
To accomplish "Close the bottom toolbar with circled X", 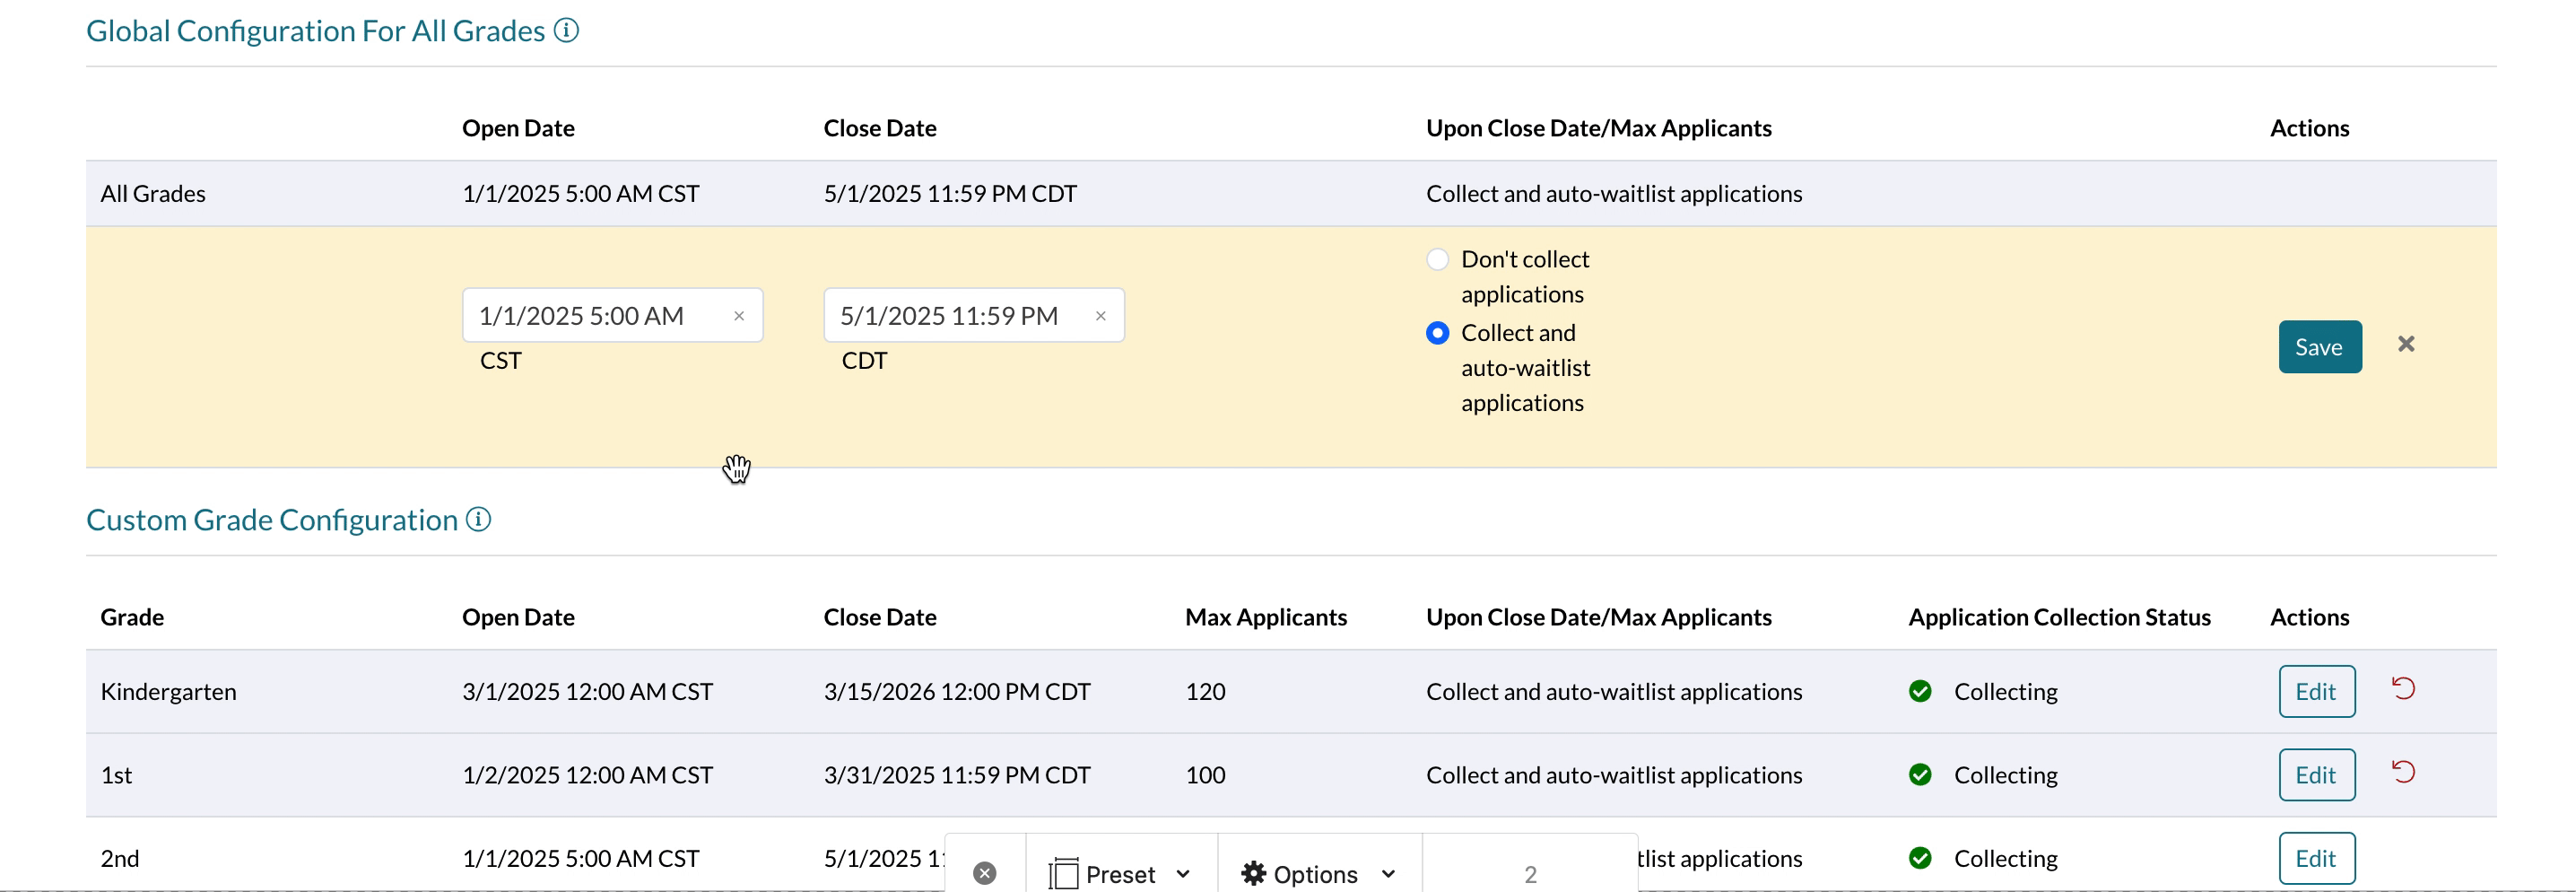I will (985, 873).
